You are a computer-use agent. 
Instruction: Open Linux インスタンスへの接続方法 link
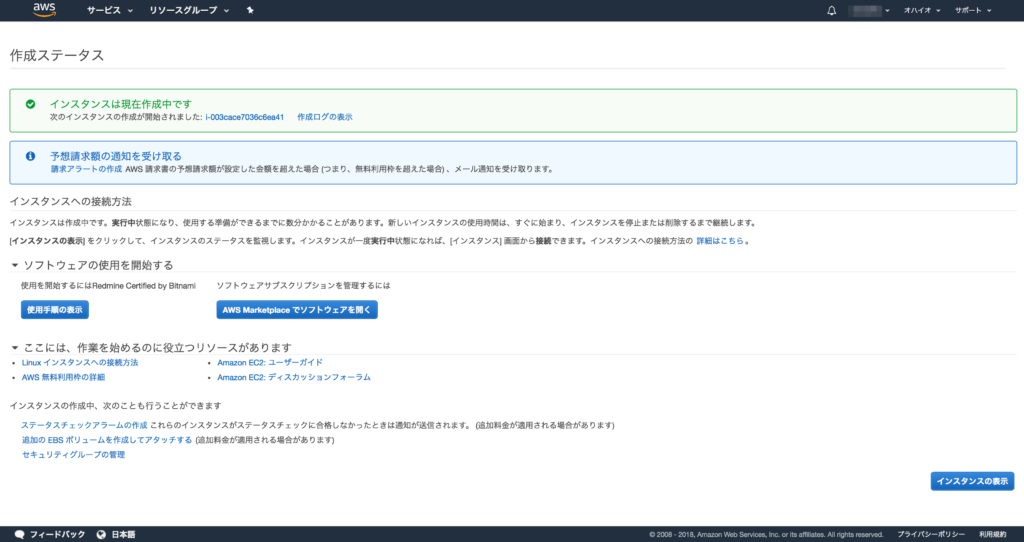tap(79, 362)
